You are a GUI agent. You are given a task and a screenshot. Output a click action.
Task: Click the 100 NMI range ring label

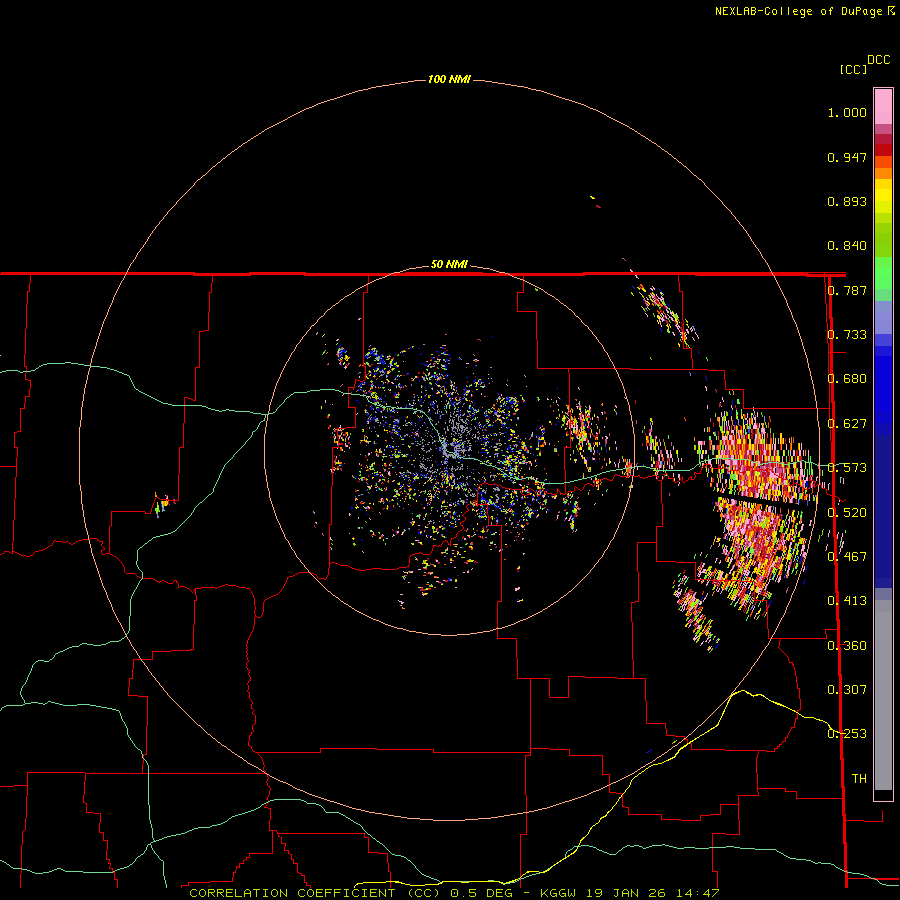click(x=449, y=79)
